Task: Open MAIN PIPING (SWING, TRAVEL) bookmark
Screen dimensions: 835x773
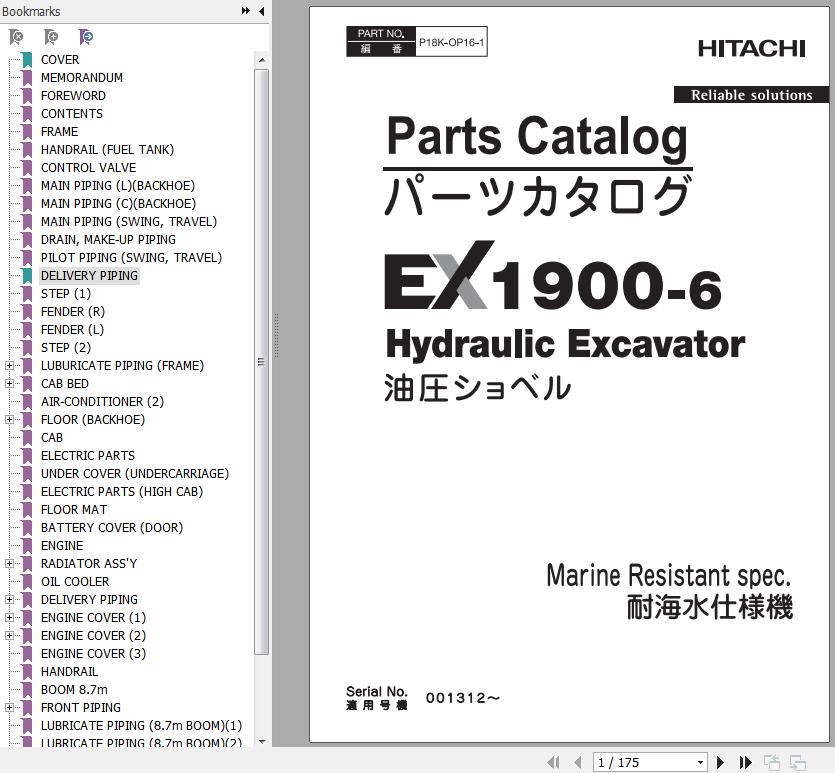Action: [129, 221]
